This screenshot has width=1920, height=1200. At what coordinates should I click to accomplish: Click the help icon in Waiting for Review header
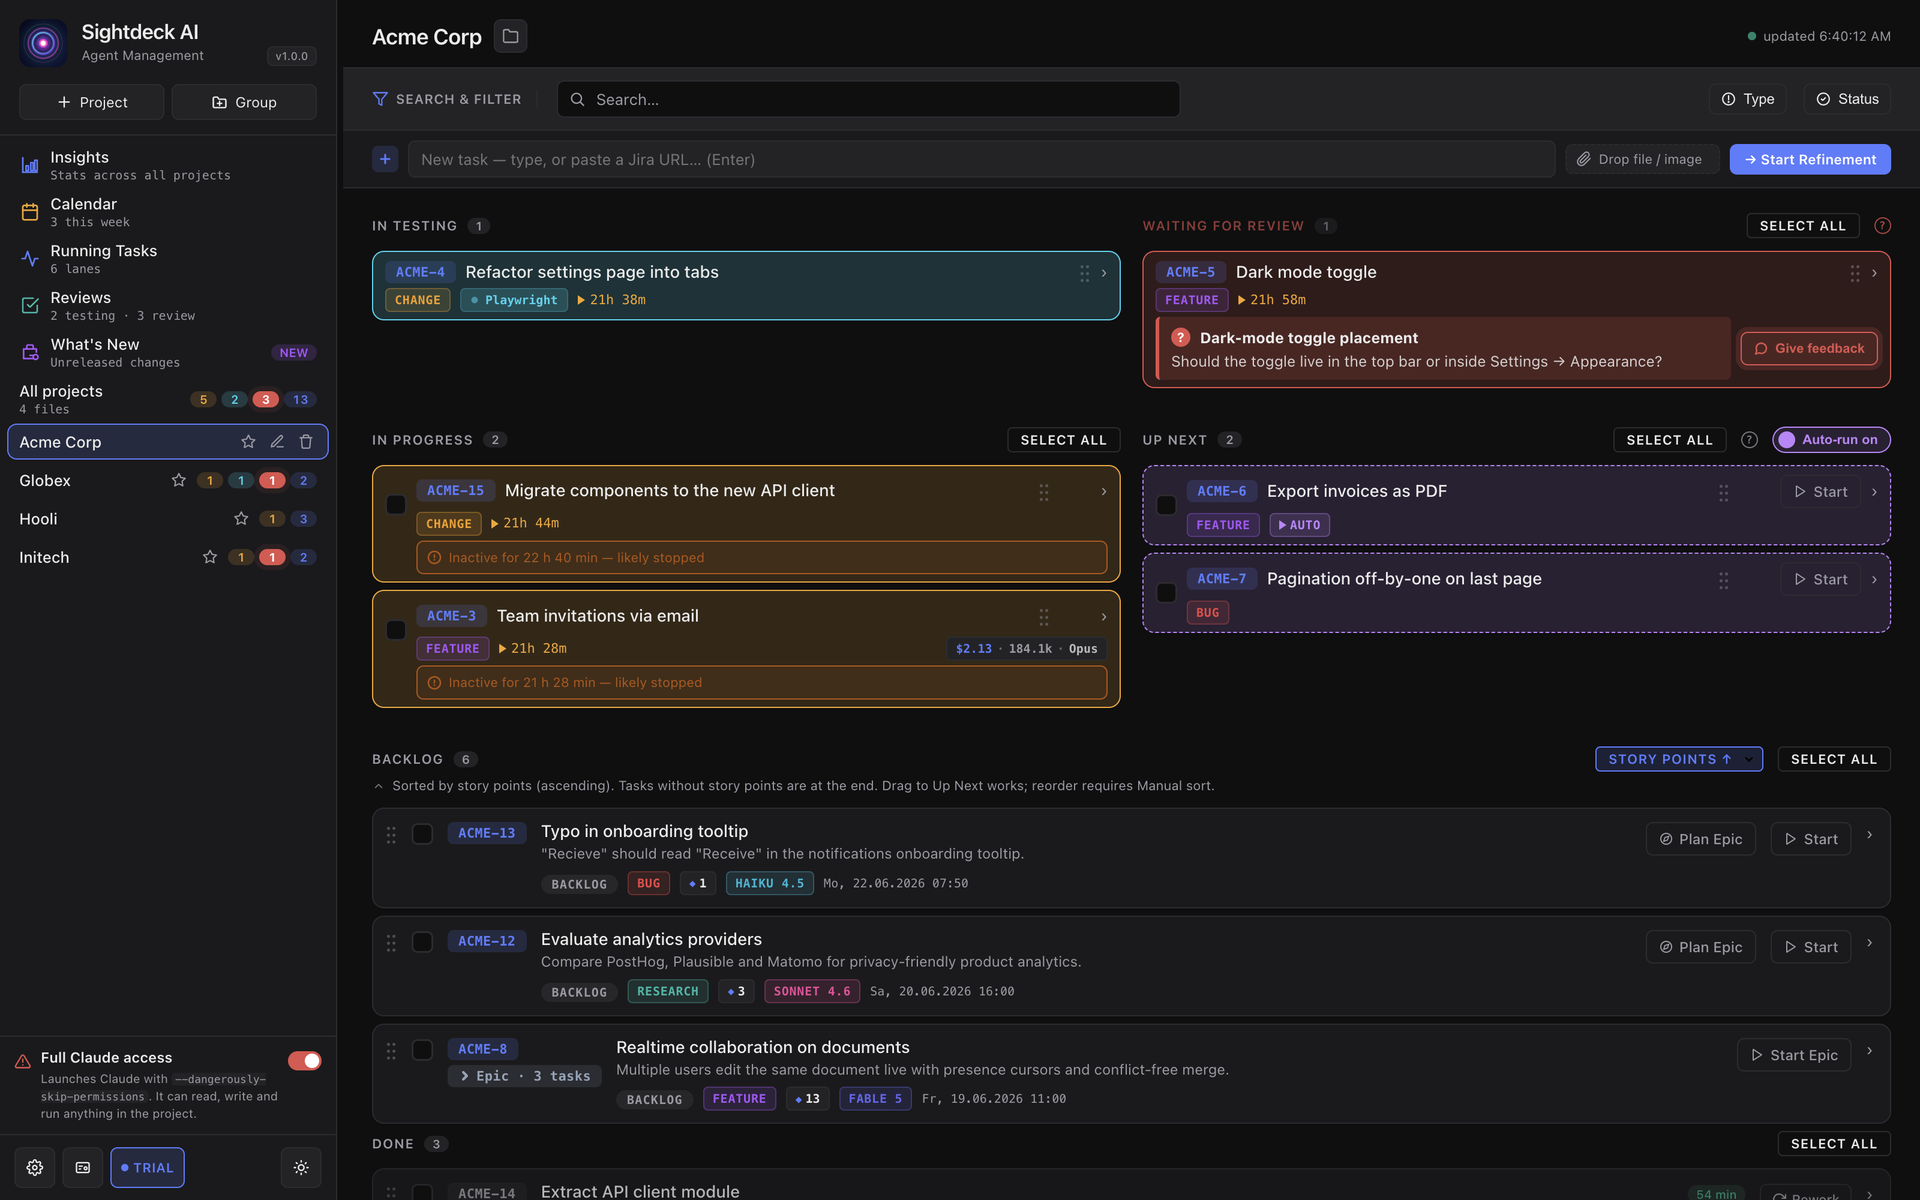1882,226
